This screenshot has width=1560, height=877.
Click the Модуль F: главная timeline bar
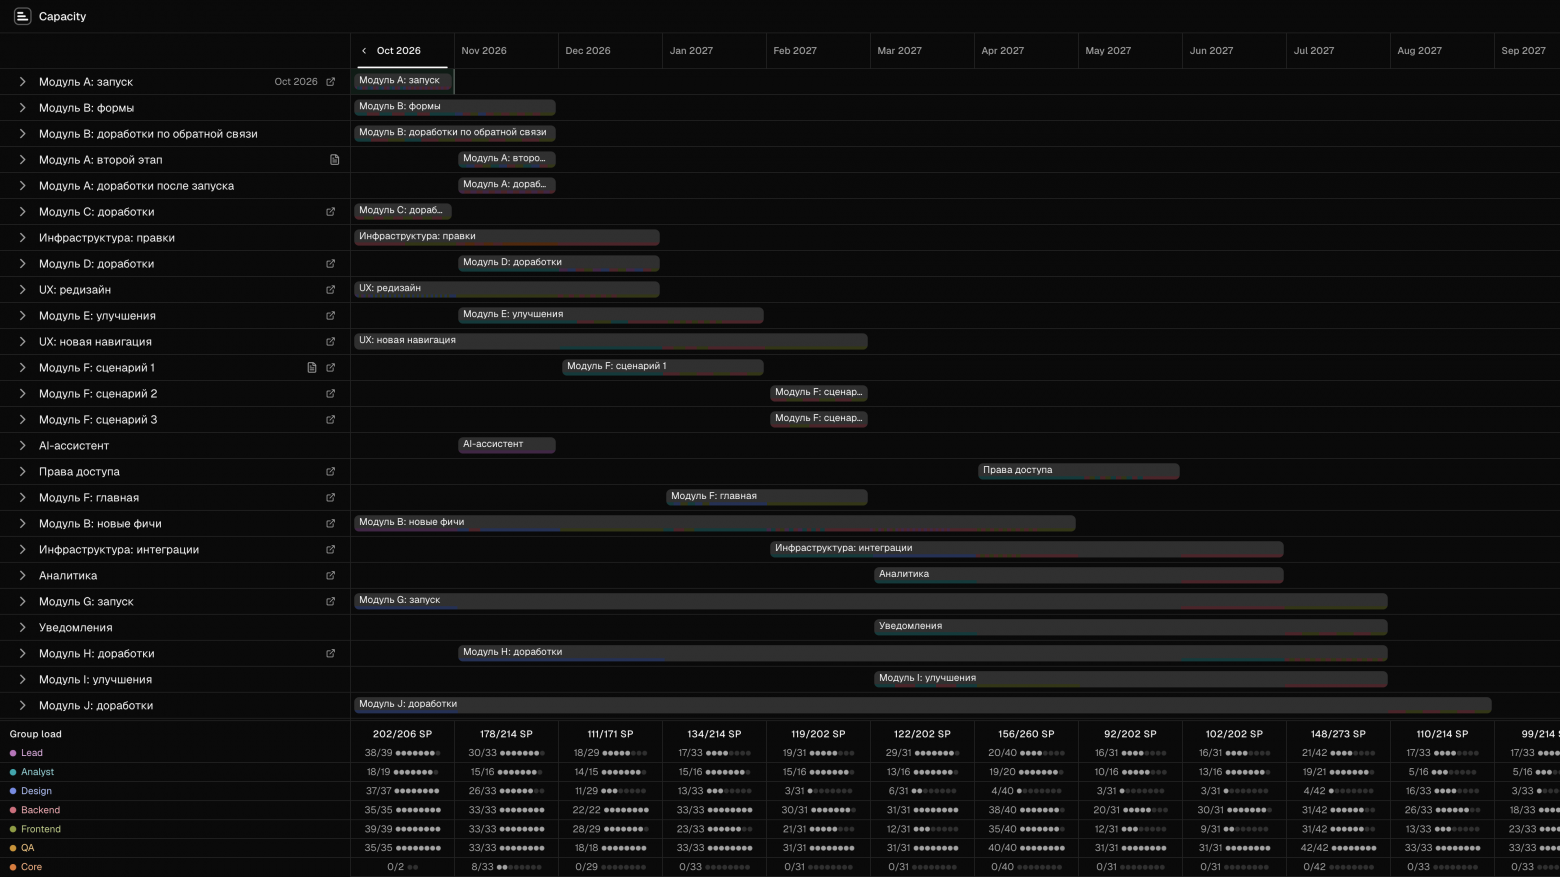coord(767,497)
